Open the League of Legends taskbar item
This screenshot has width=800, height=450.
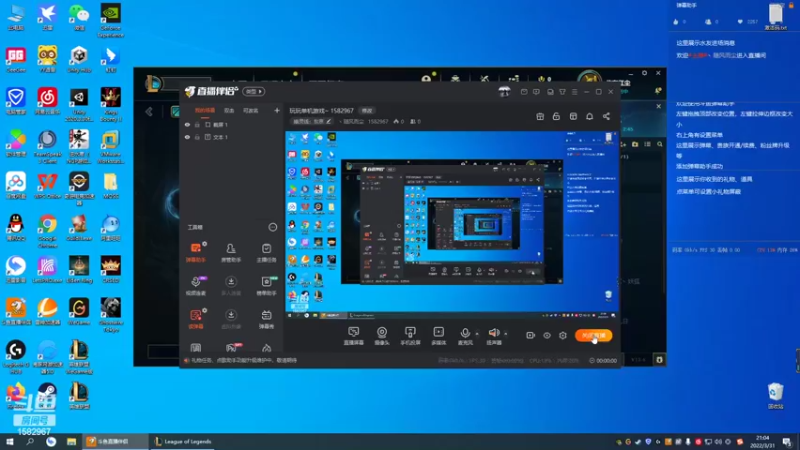point(183,441)
